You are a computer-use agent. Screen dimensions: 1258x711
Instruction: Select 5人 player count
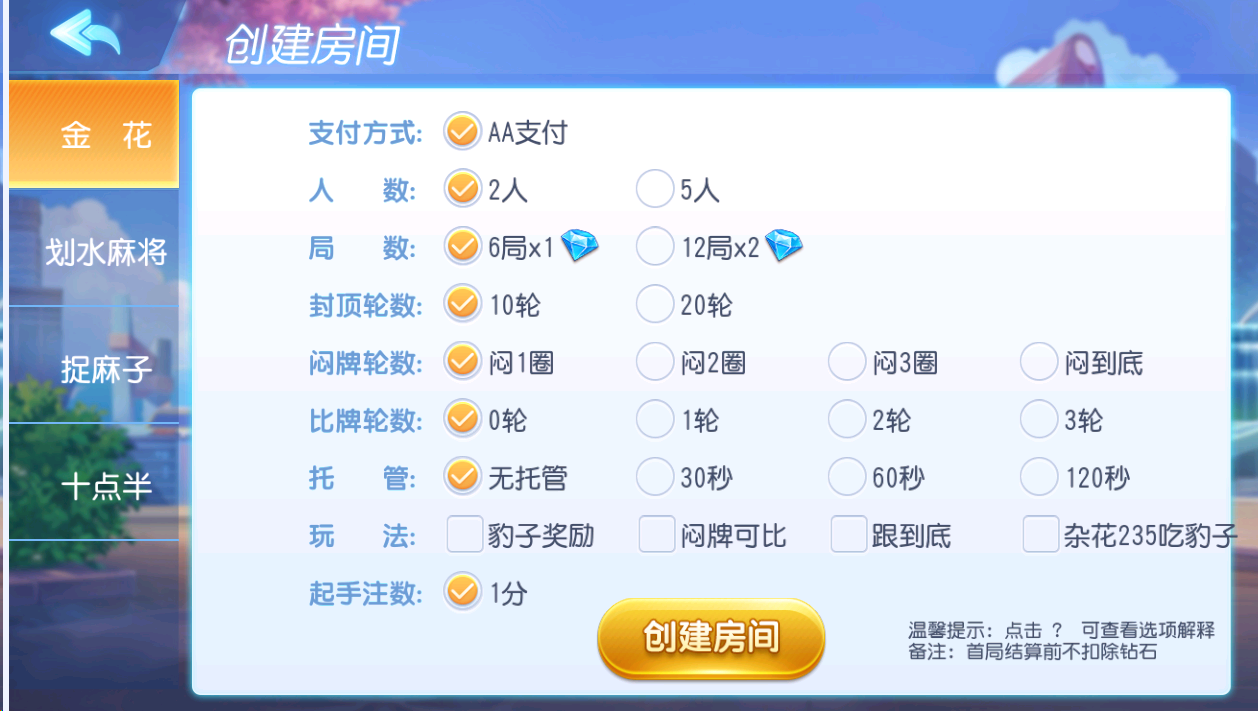655,188
